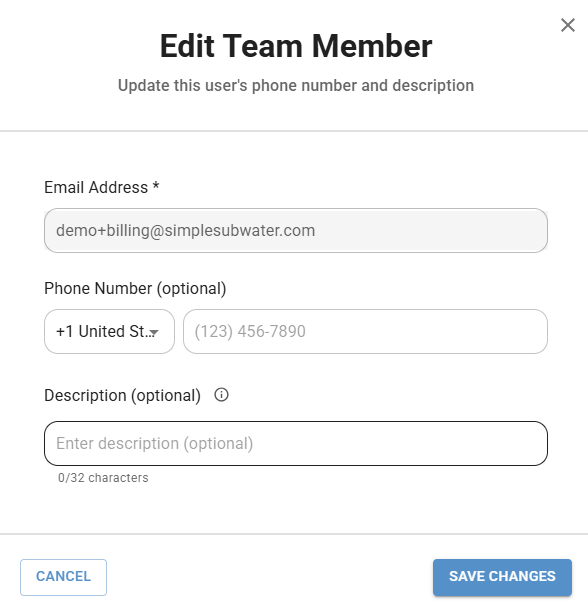The image size is (588, 613).
Task: Click inside the description text box
Action: coord(296,443)
